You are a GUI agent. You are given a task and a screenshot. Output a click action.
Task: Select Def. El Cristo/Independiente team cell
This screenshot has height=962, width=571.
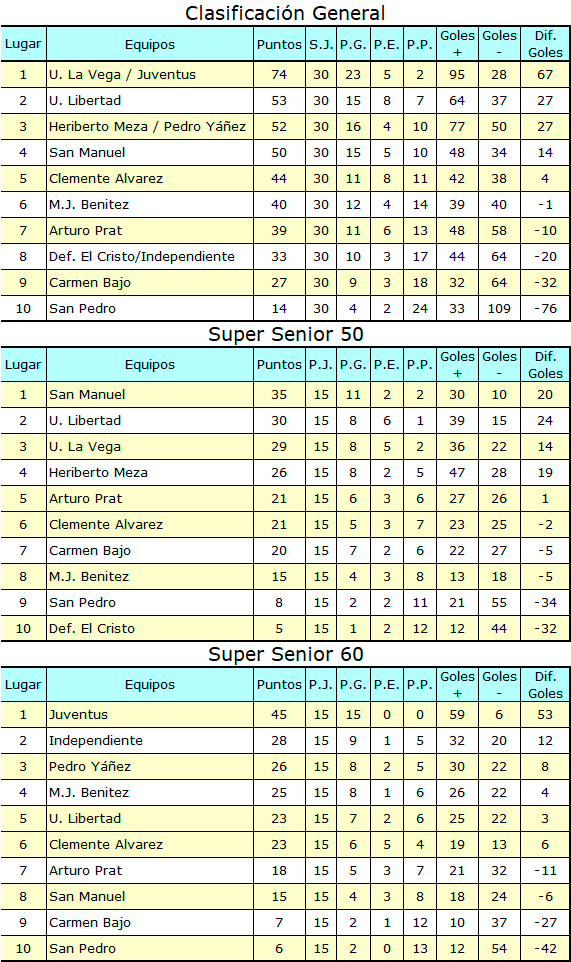tap(150, 256)
